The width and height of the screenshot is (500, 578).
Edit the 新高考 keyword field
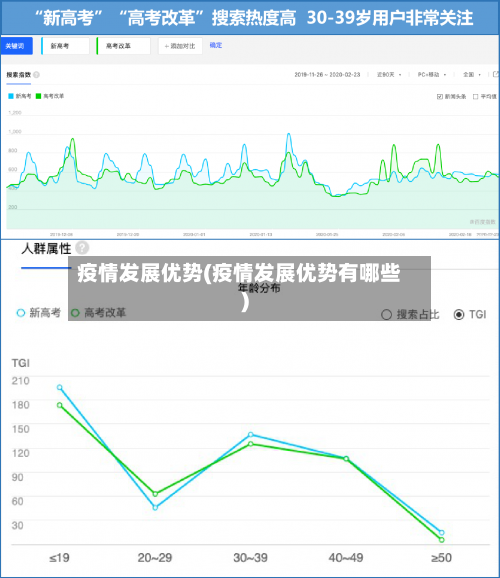coord(65,46)
